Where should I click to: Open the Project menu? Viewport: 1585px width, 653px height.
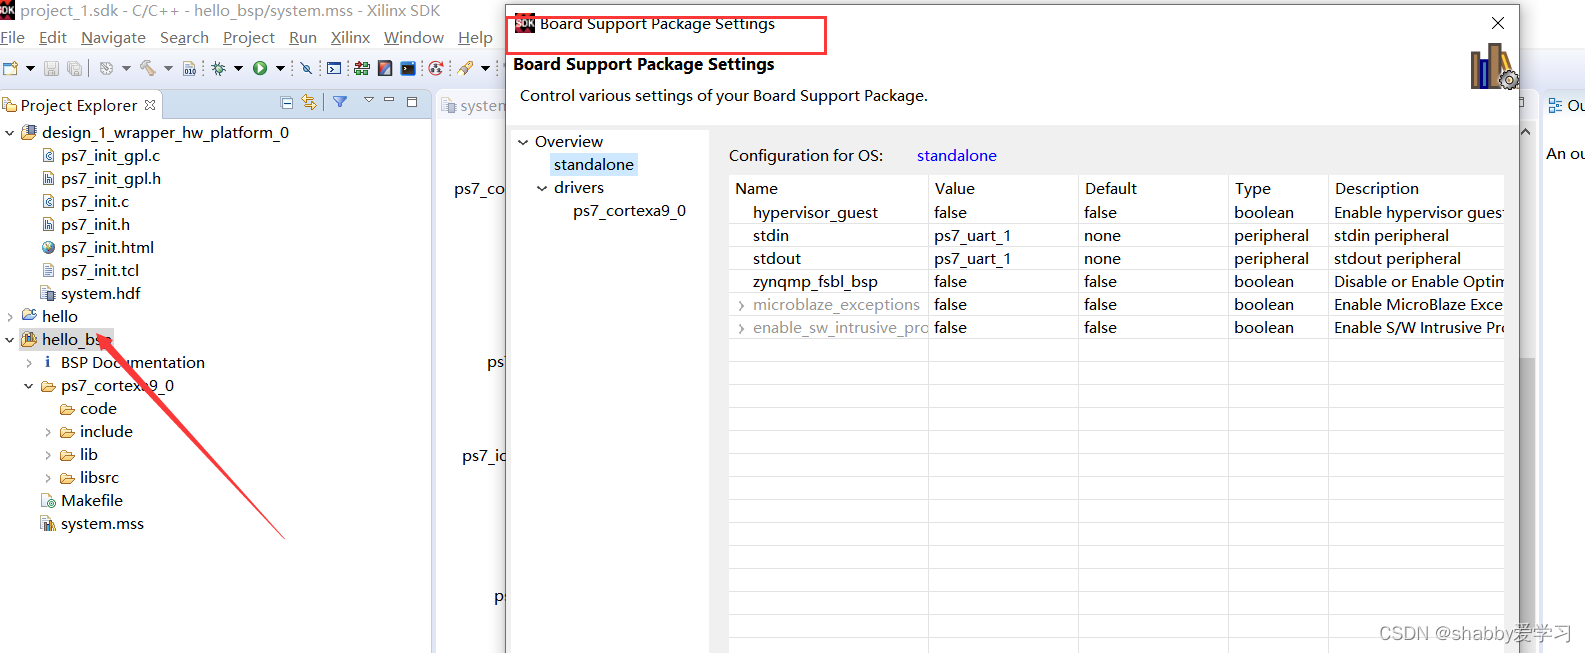tap(249, 37)
